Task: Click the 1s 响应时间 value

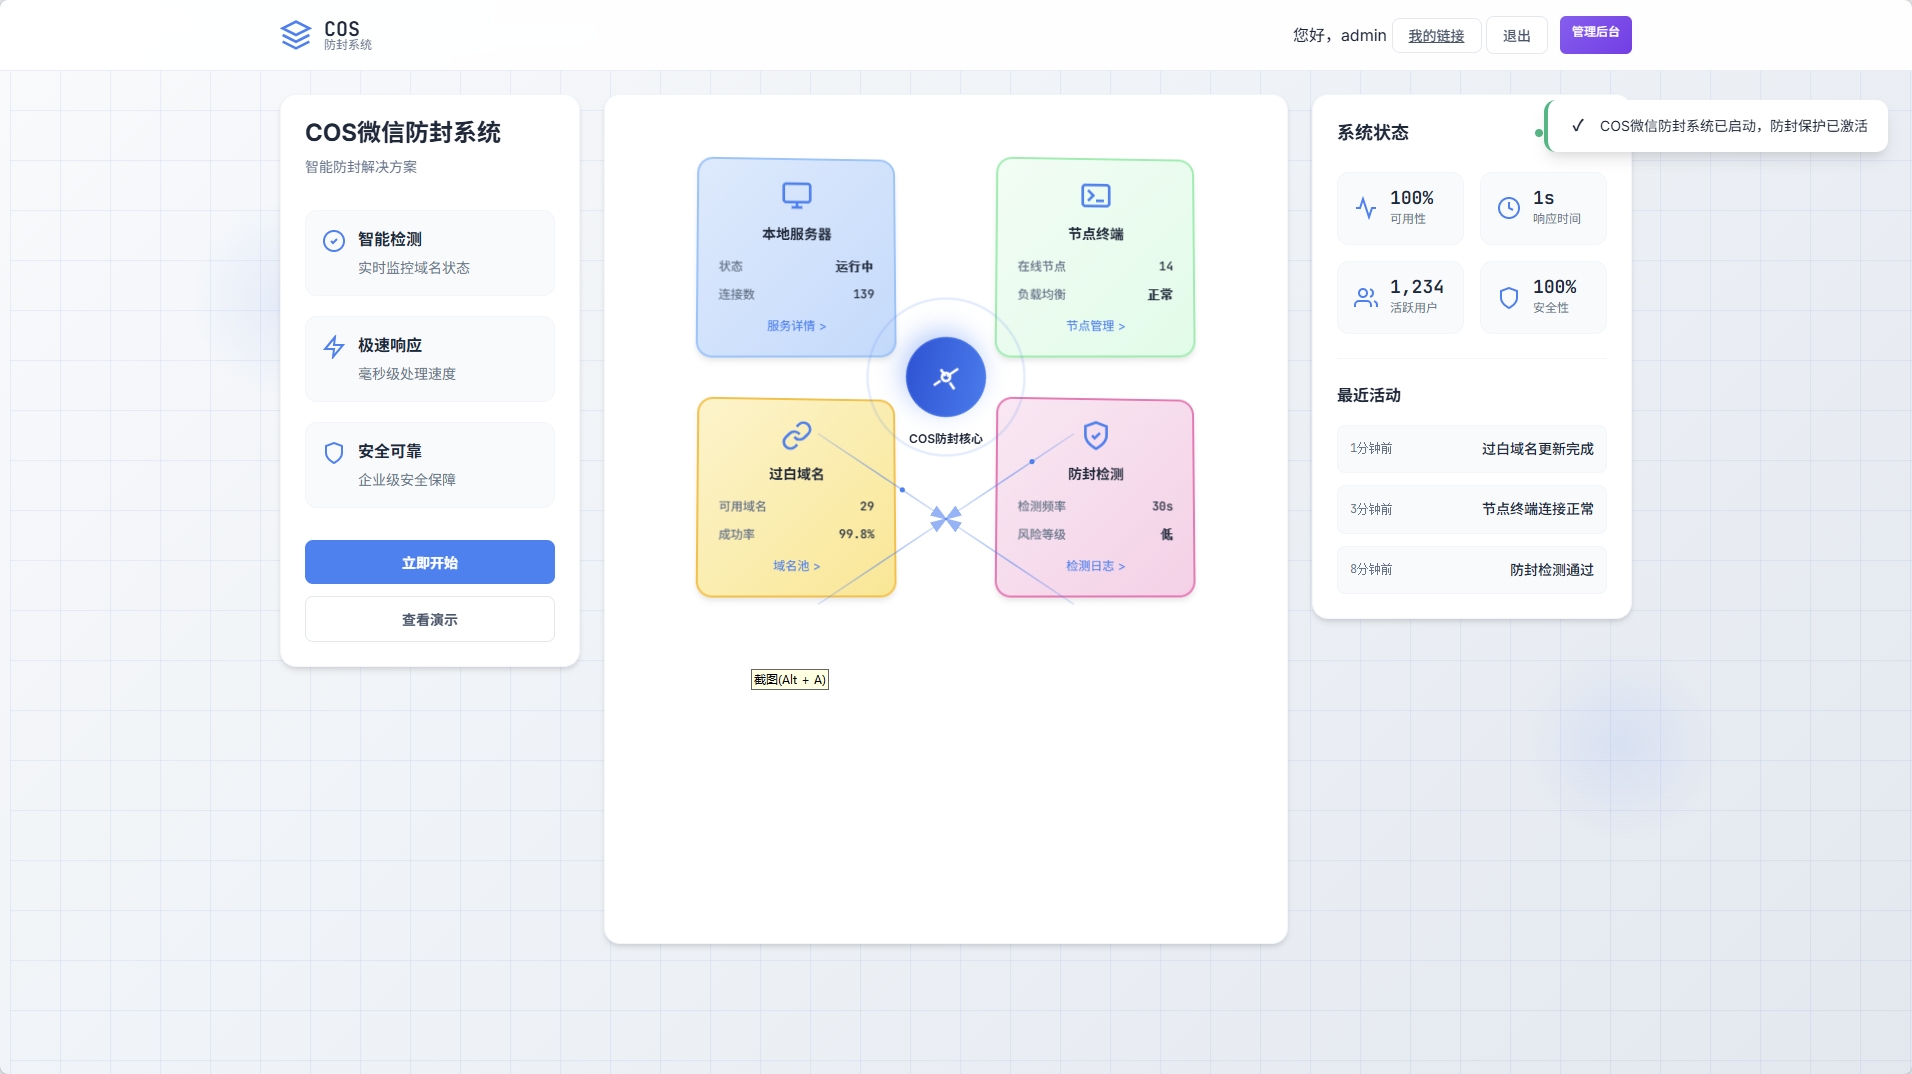Action: coord(1544,198)
